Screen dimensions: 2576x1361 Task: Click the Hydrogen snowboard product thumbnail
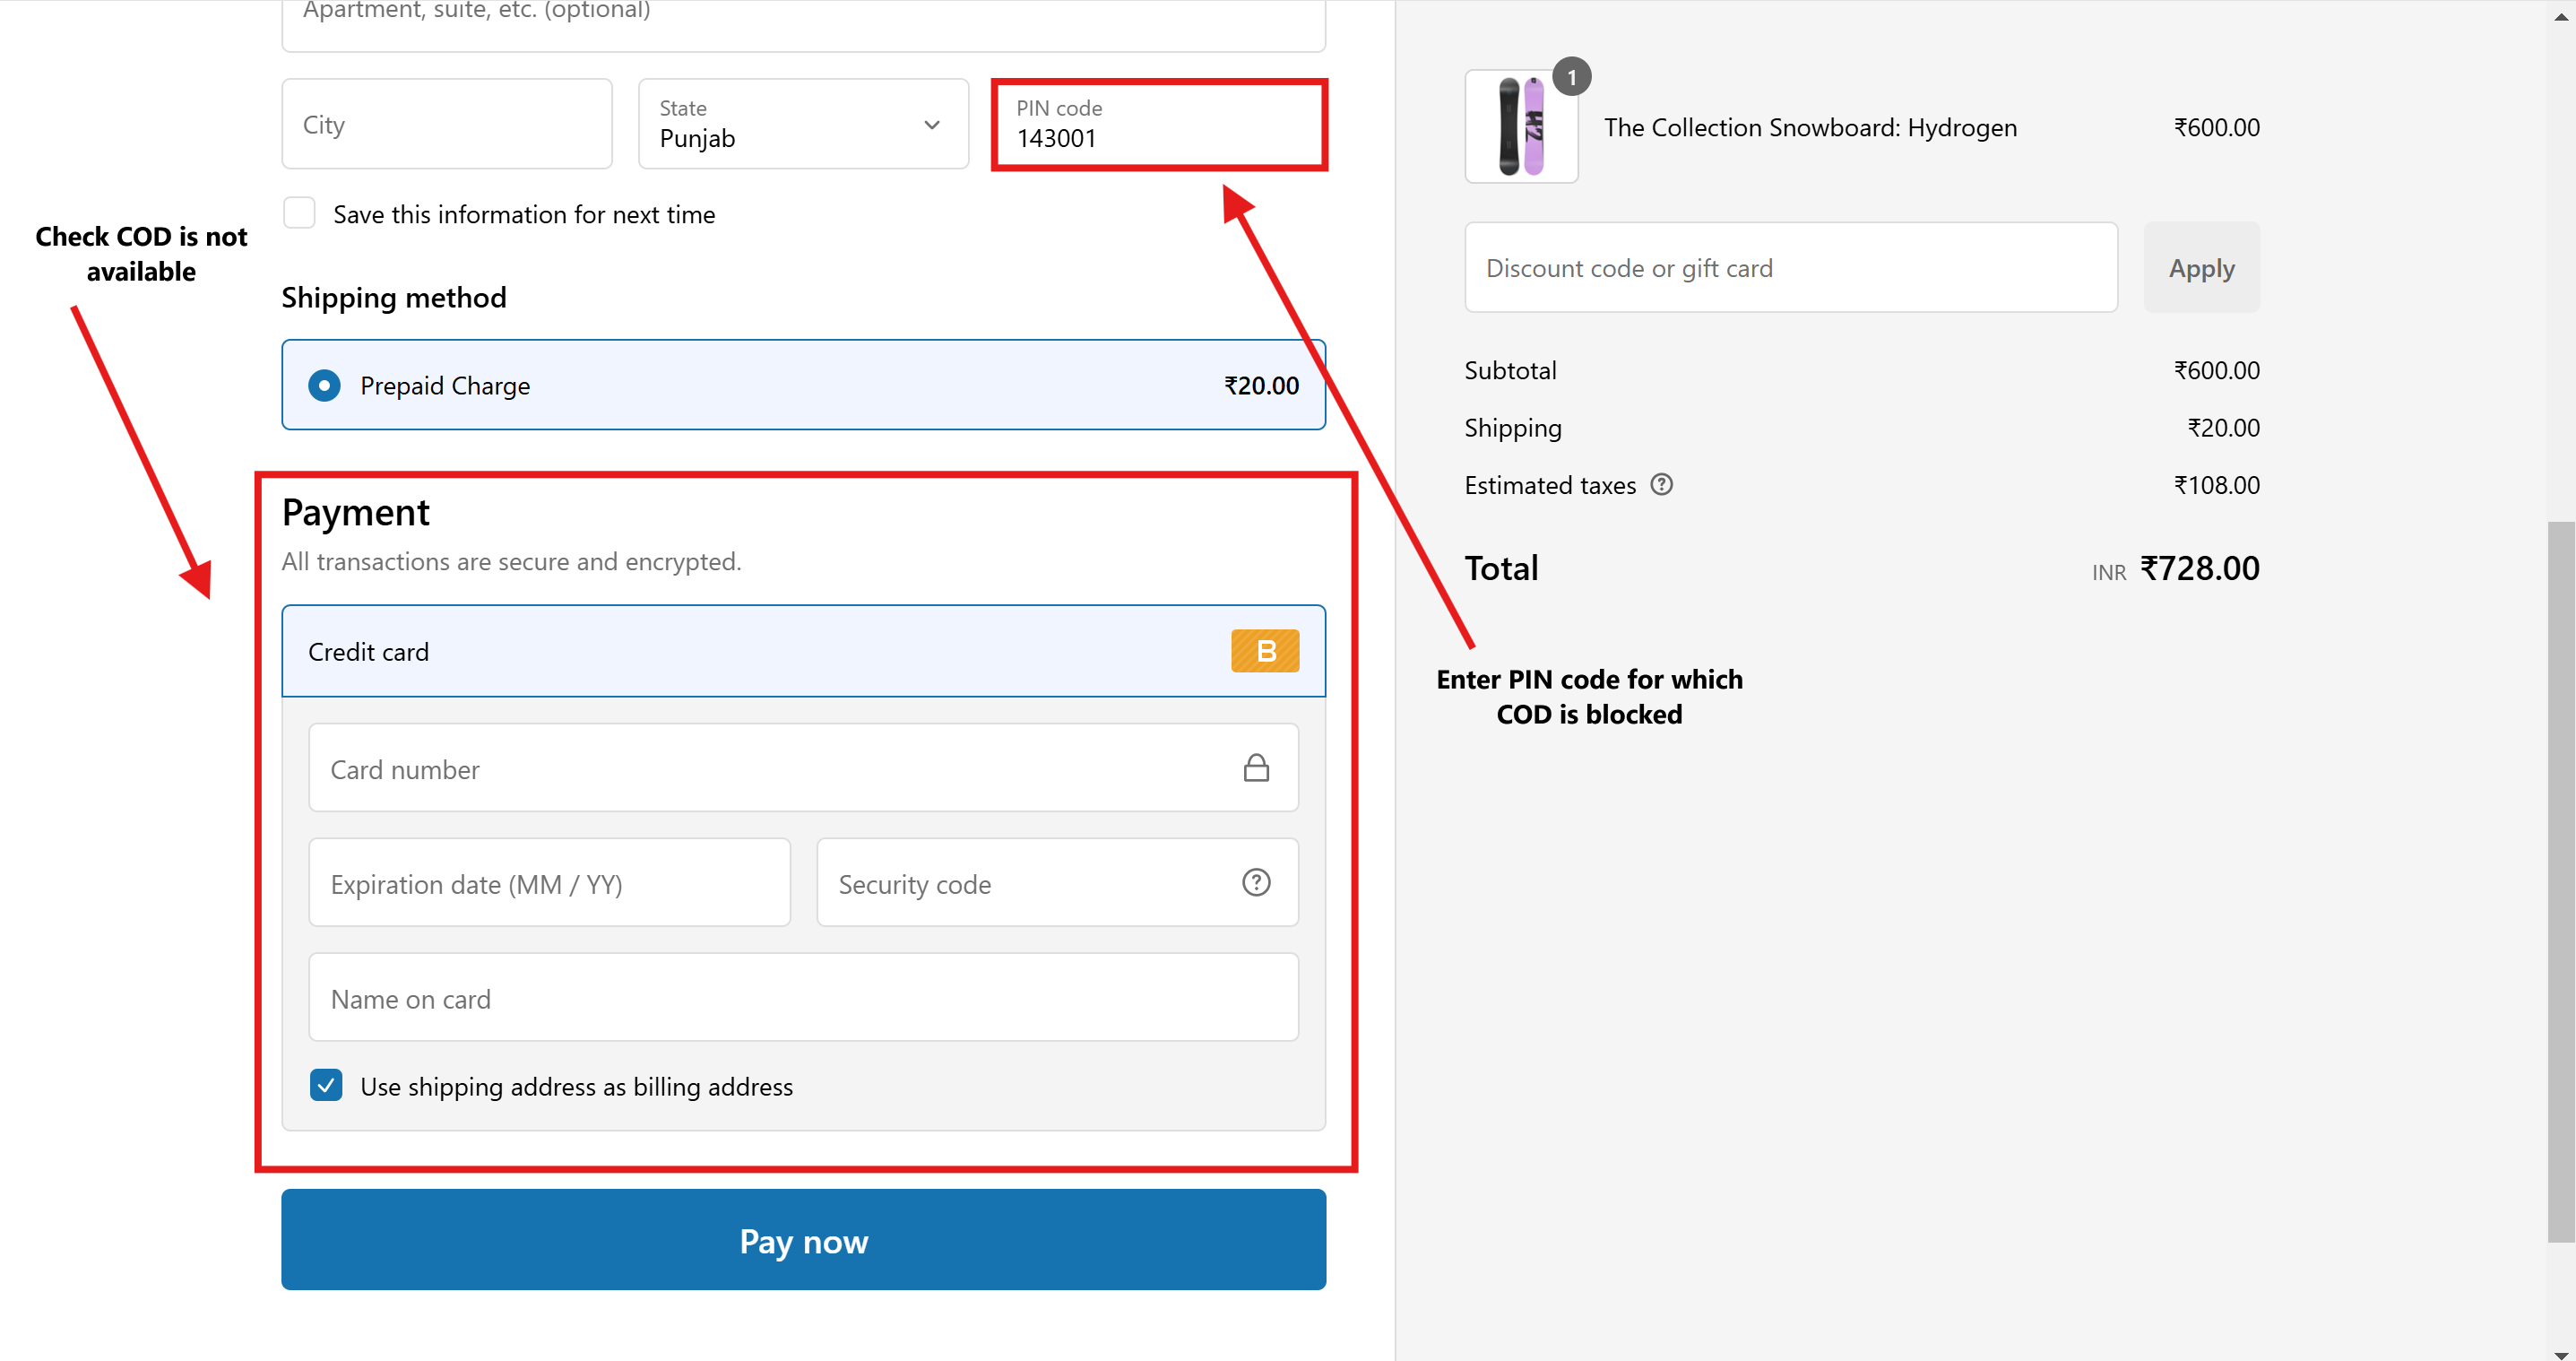(x=1520, y=127)
